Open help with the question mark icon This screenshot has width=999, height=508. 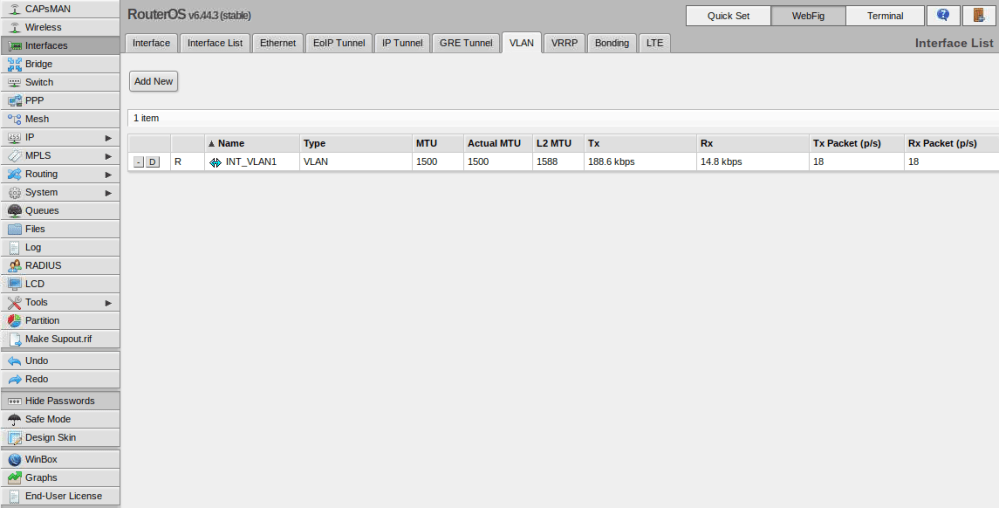point(943,15)
